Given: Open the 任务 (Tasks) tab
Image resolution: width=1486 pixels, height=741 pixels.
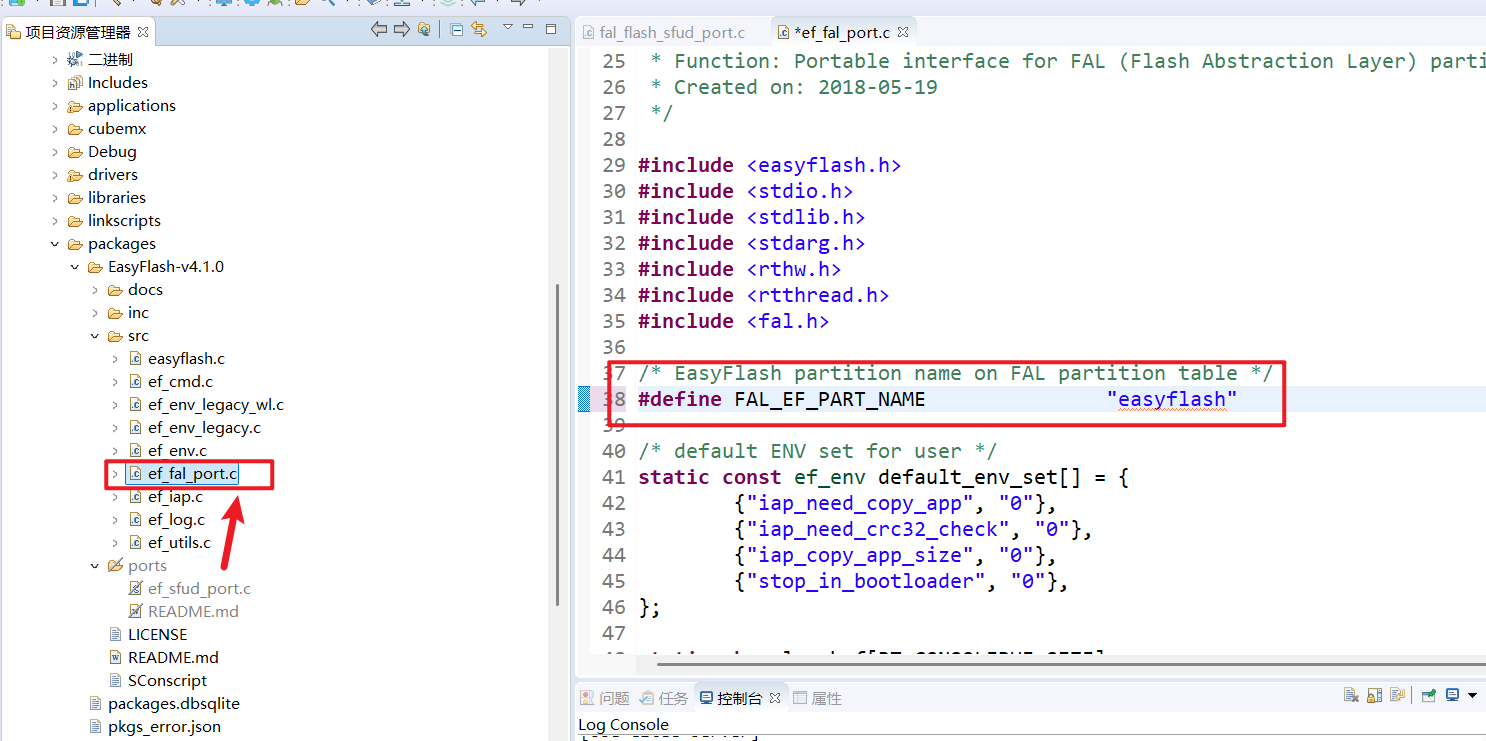Looking at the screenshot, I should pyautogui.click(x=664, y=698).
